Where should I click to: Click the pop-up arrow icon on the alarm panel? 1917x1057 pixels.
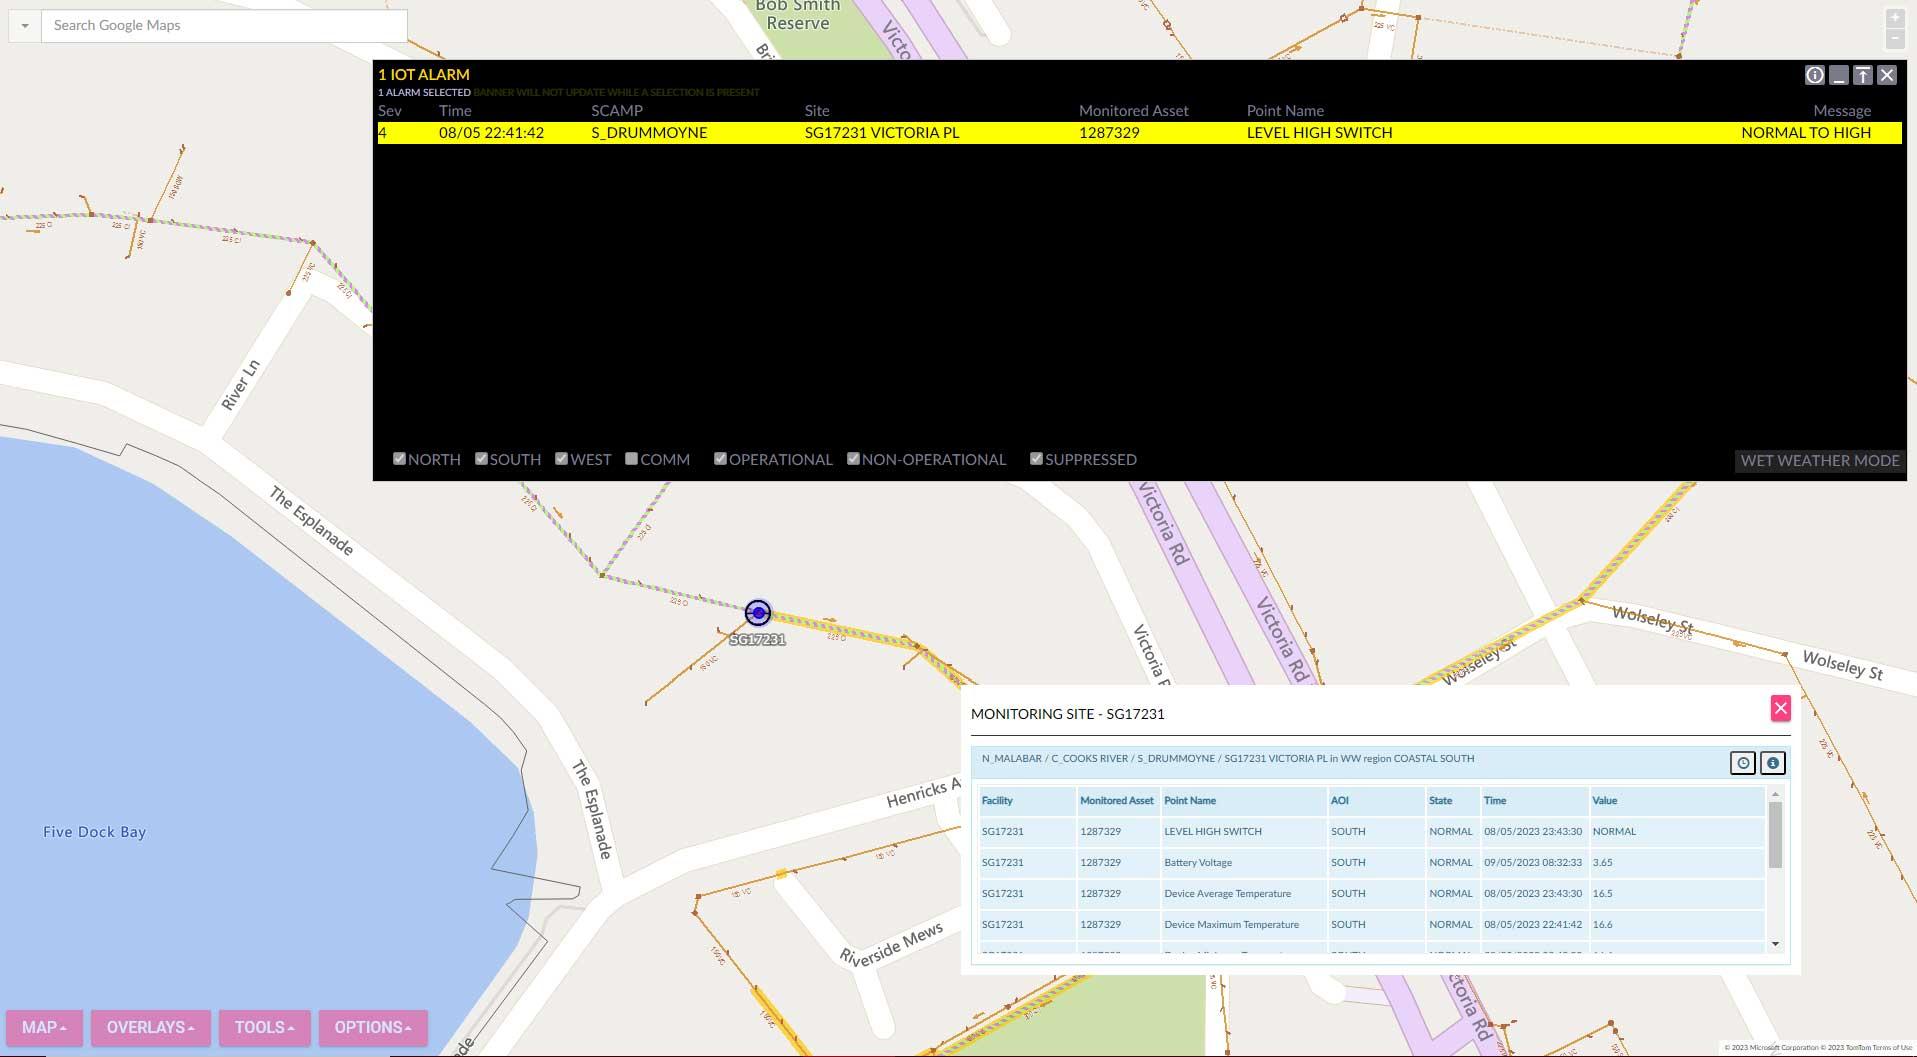(1864, 75)
